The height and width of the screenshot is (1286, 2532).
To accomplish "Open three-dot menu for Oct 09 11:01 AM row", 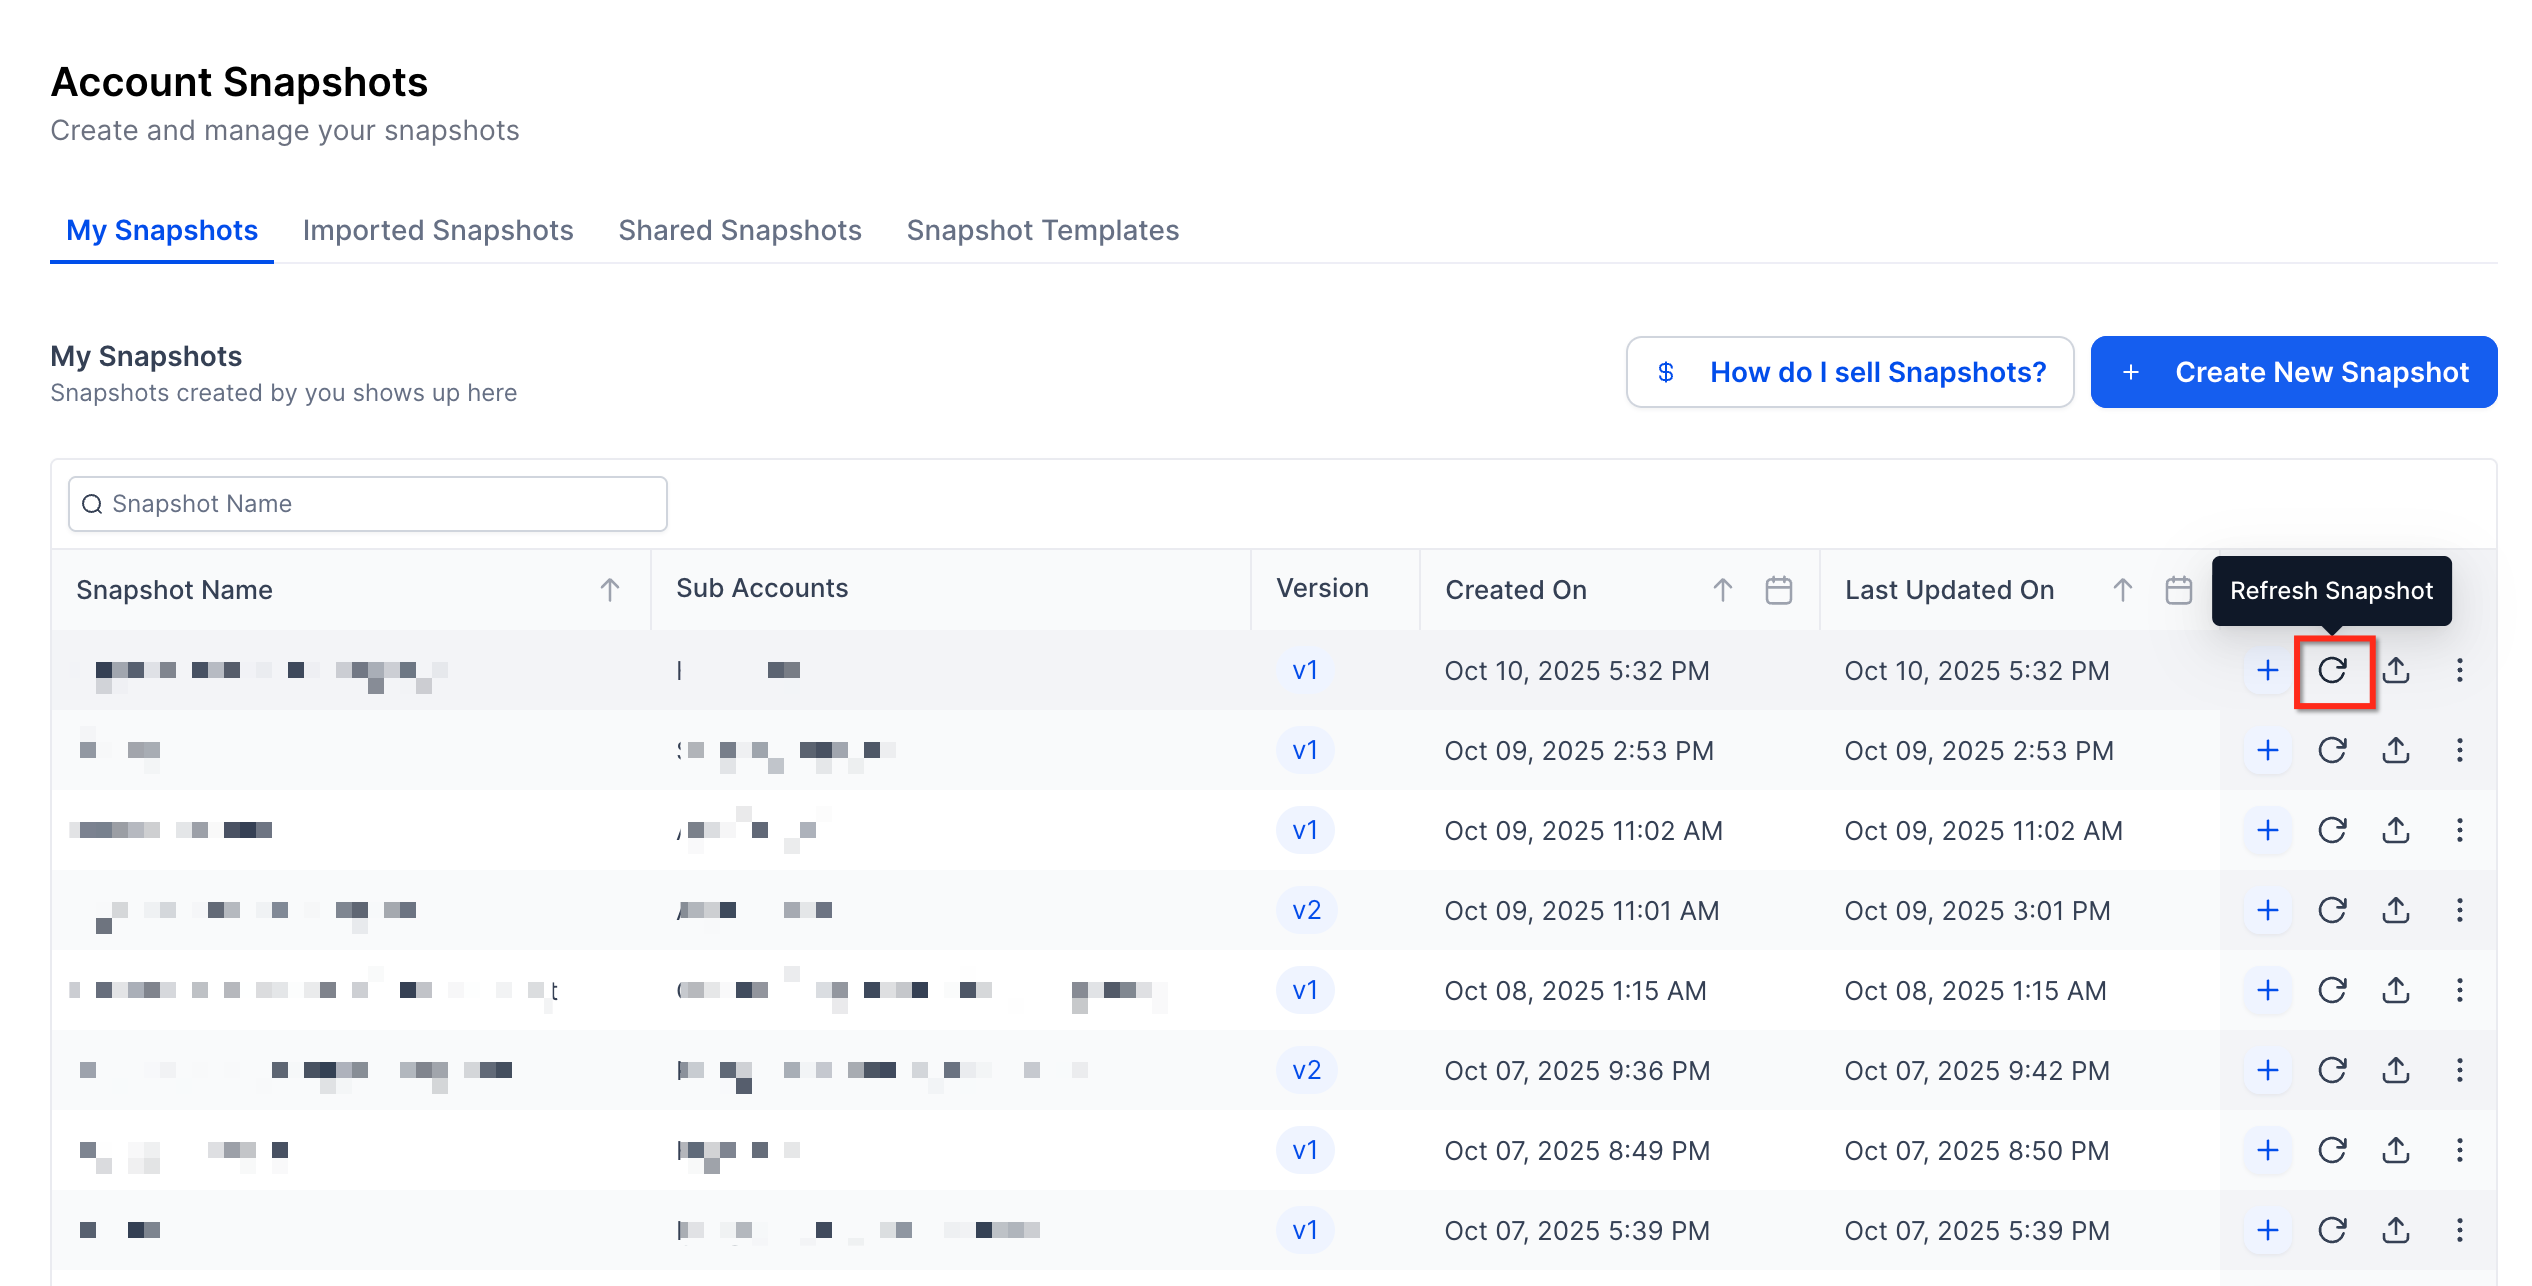I will point(2459,910).
